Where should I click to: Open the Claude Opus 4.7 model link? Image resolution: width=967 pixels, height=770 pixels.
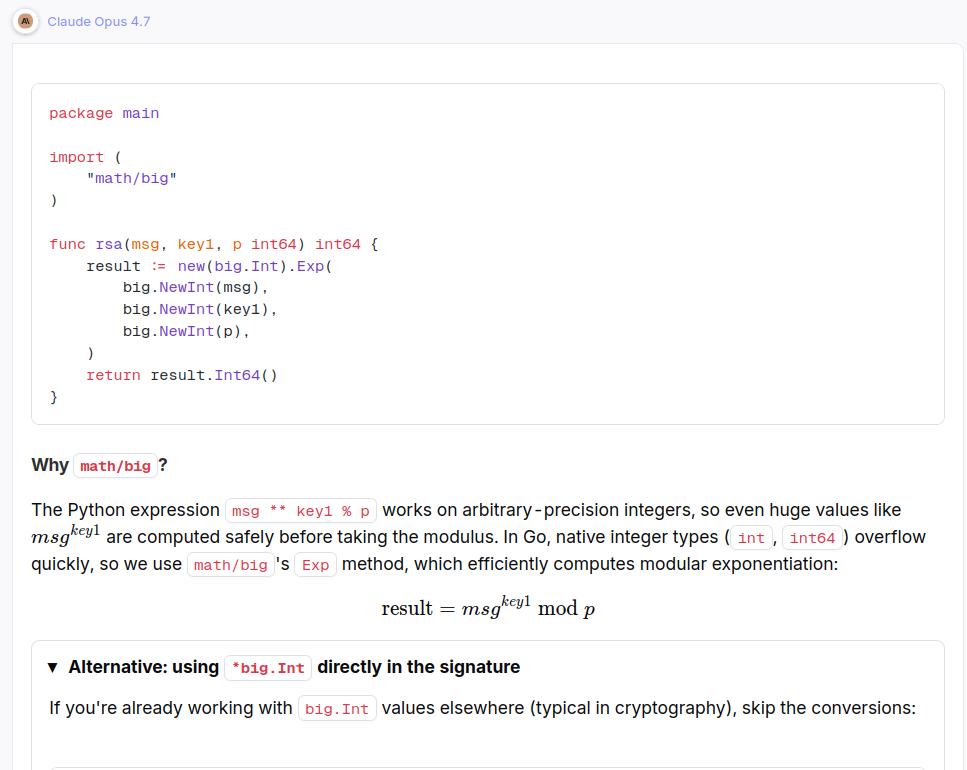[x=99, y=22]
